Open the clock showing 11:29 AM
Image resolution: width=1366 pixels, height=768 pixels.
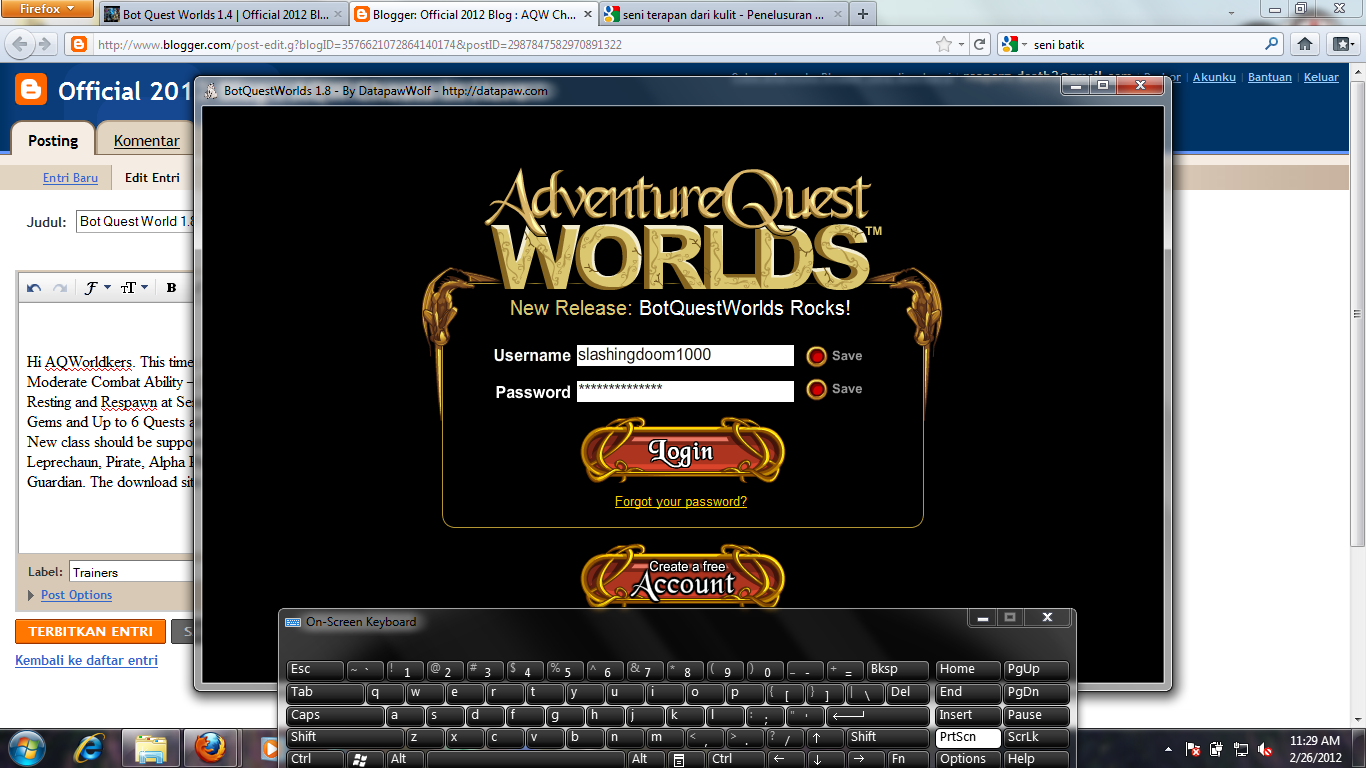point(1315,749)
